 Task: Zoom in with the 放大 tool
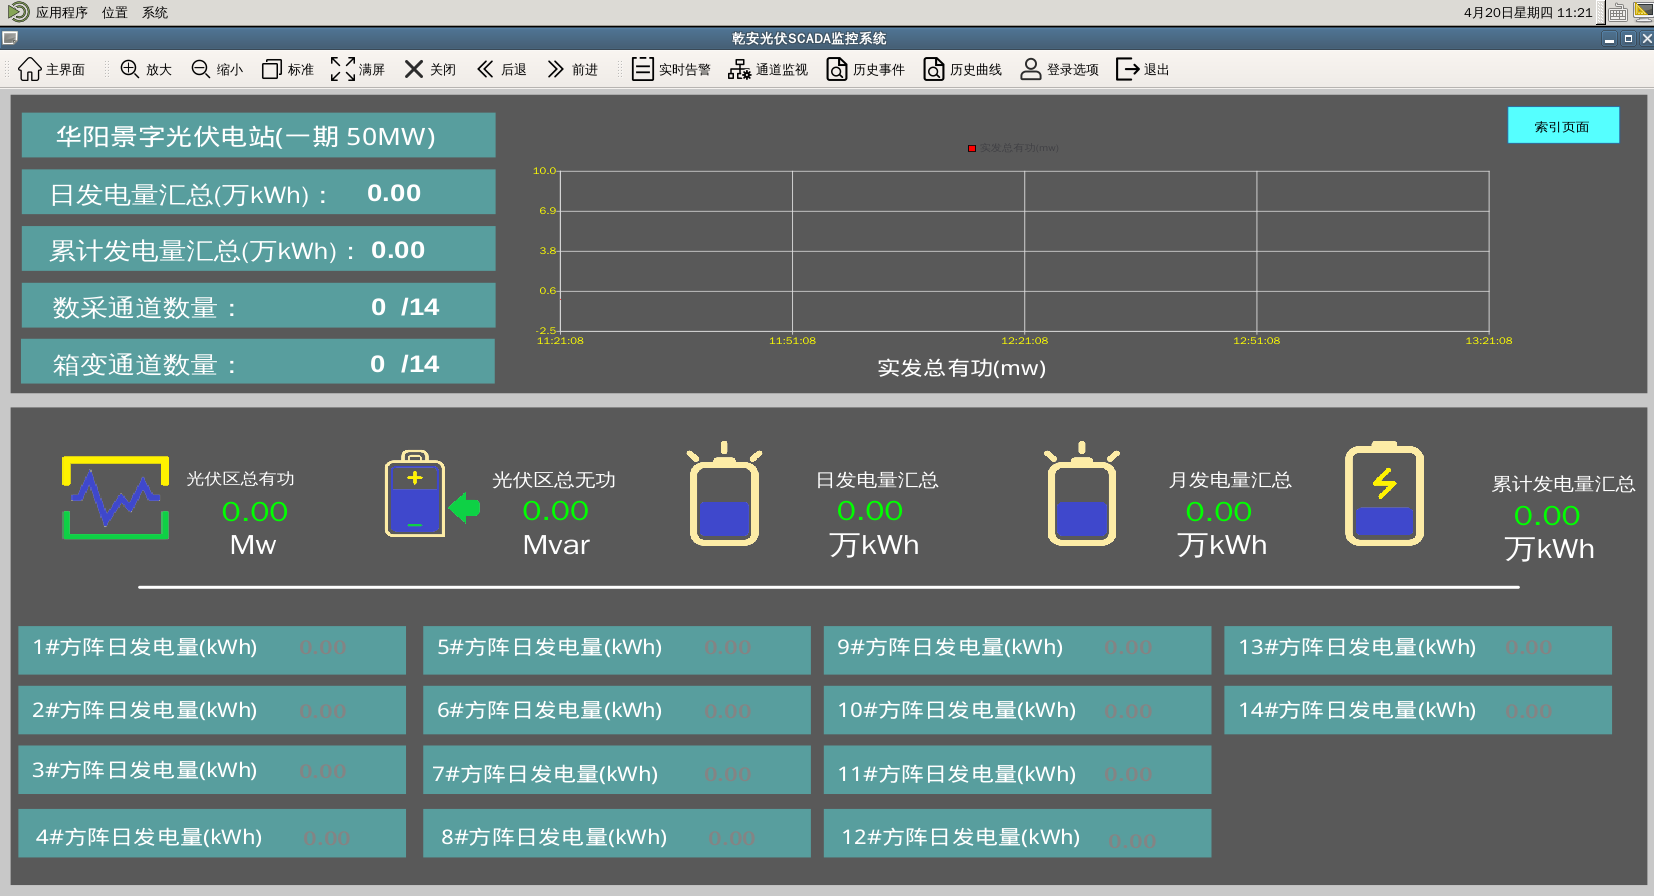click(146, 69)
